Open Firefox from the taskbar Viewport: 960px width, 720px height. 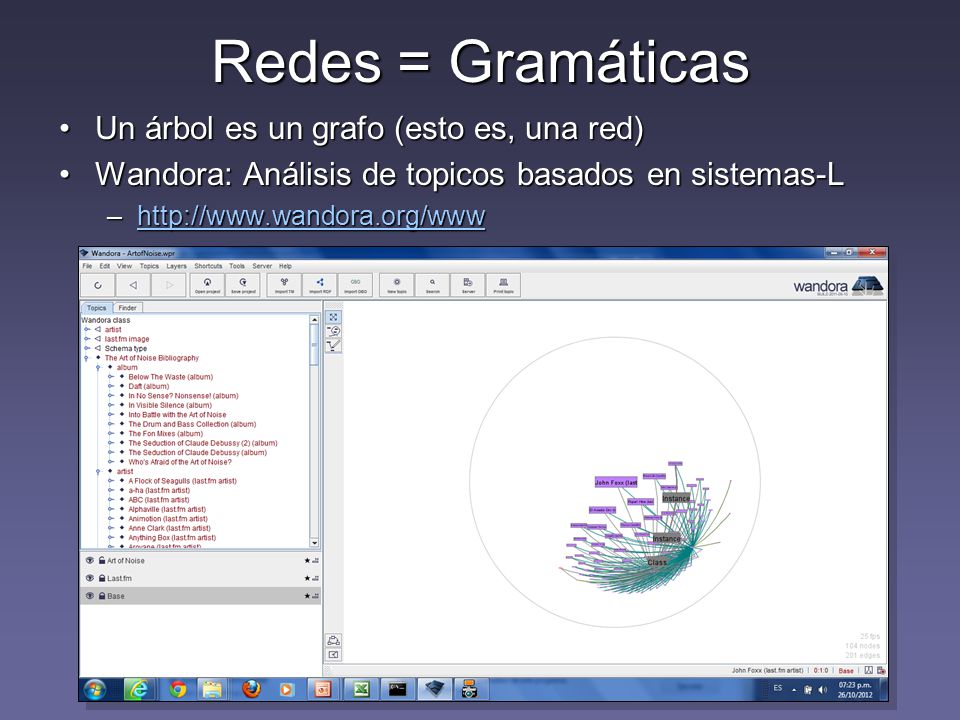pos(251,690)
